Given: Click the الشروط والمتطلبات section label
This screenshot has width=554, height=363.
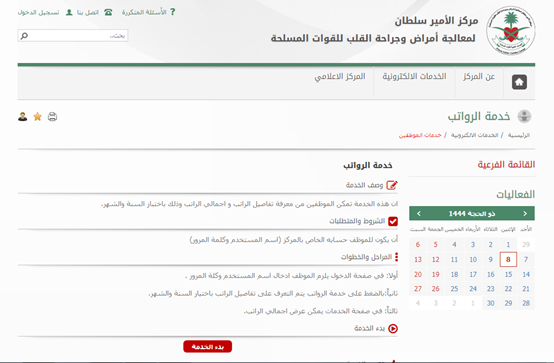Looking at the screenshot, I should (357, 221).
